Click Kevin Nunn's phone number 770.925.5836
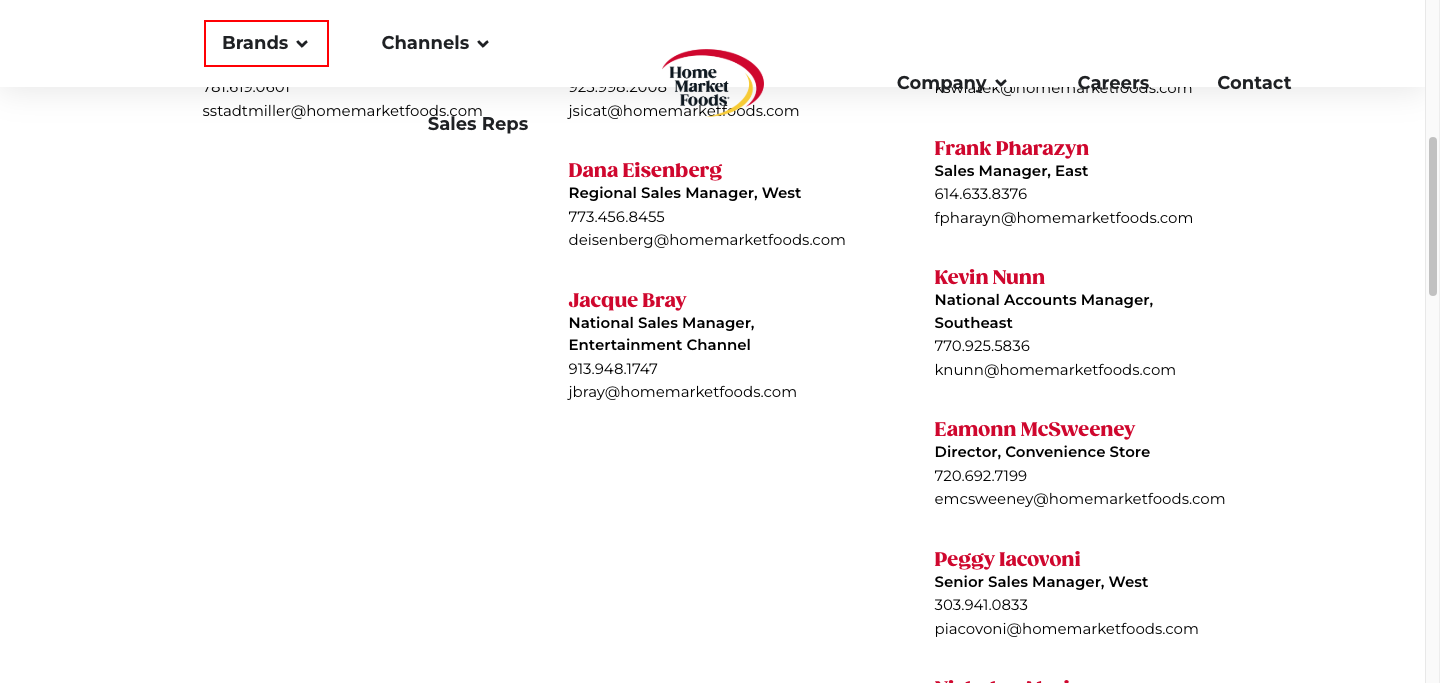 [981, 346]
